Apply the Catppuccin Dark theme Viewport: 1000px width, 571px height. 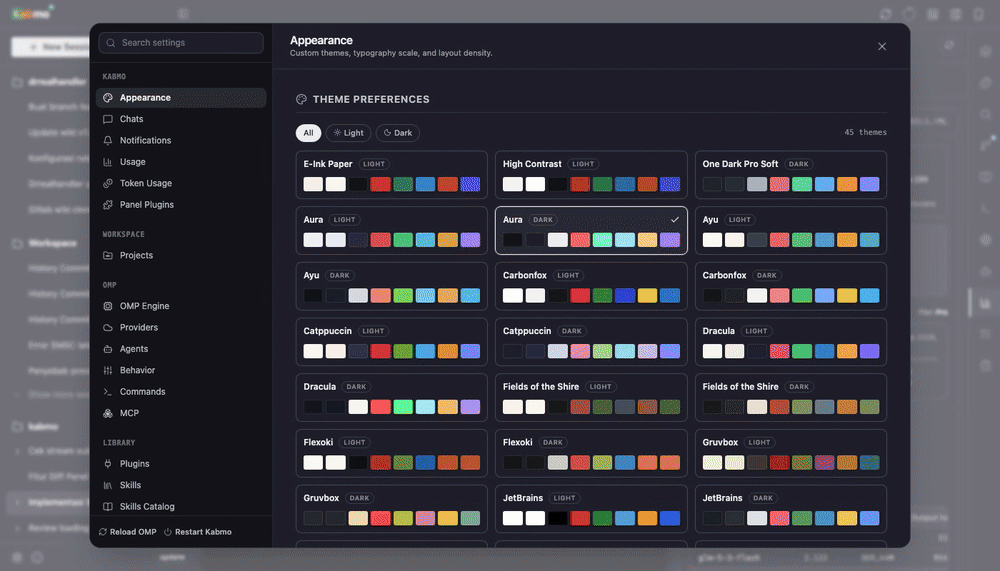click(591, 342)
